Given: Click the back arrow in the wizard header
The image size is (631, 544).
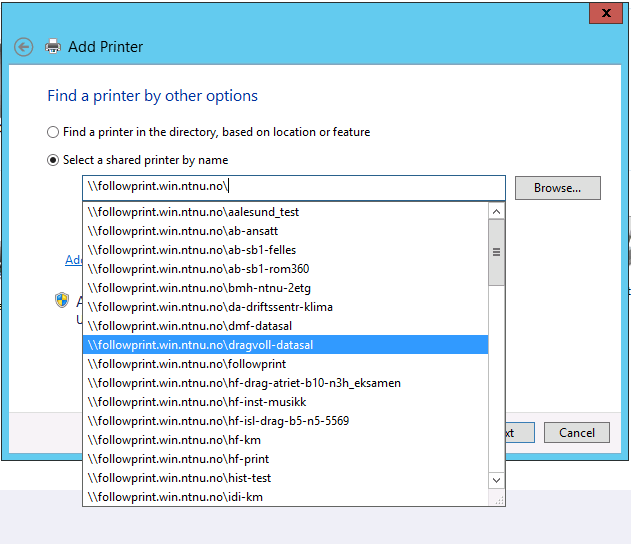Looking at the screenshot, I should (x=23, y=47).
